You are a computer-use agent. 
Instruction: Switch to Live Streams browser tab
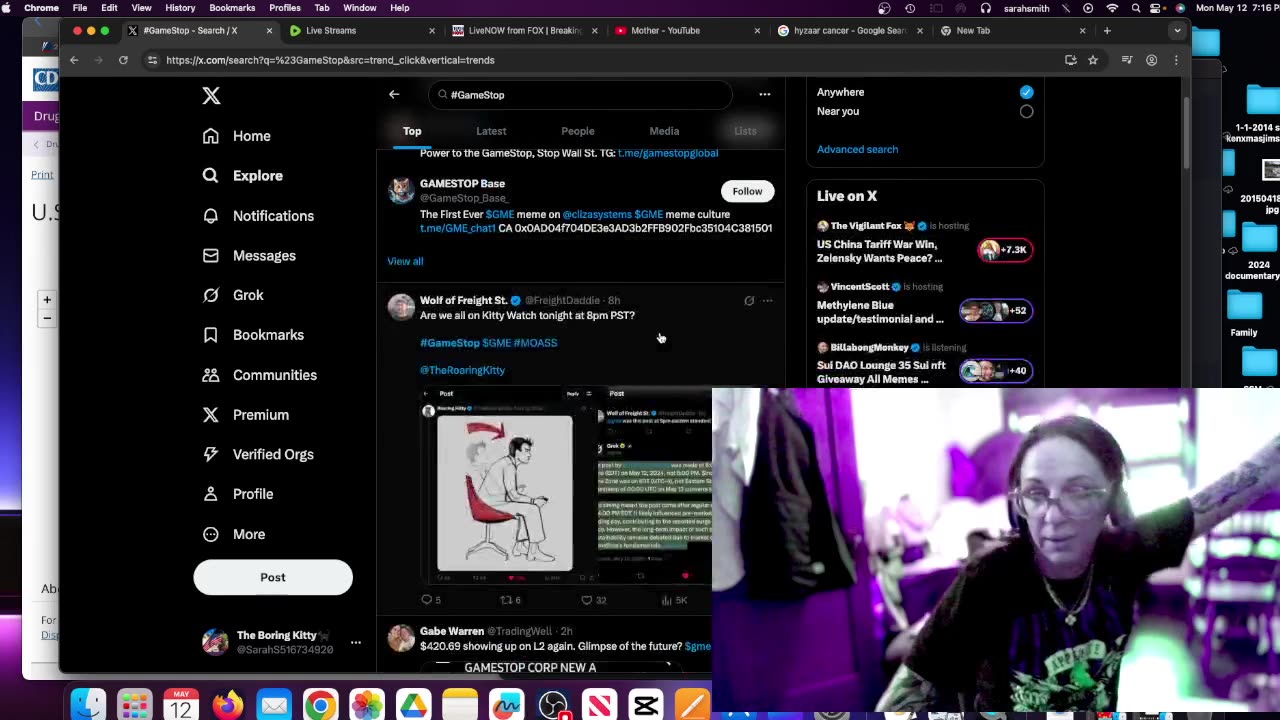tap(360, 30)
